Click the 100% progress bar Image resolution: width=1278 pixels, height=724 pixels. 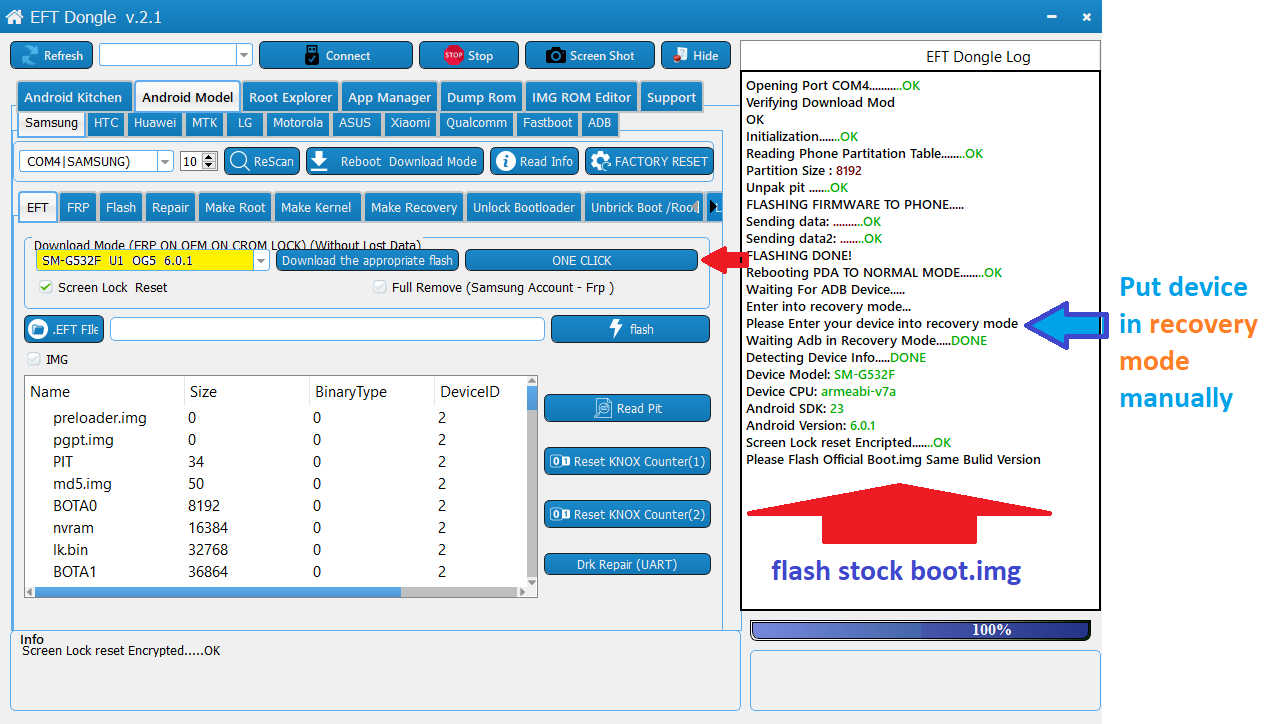(920, 630)
